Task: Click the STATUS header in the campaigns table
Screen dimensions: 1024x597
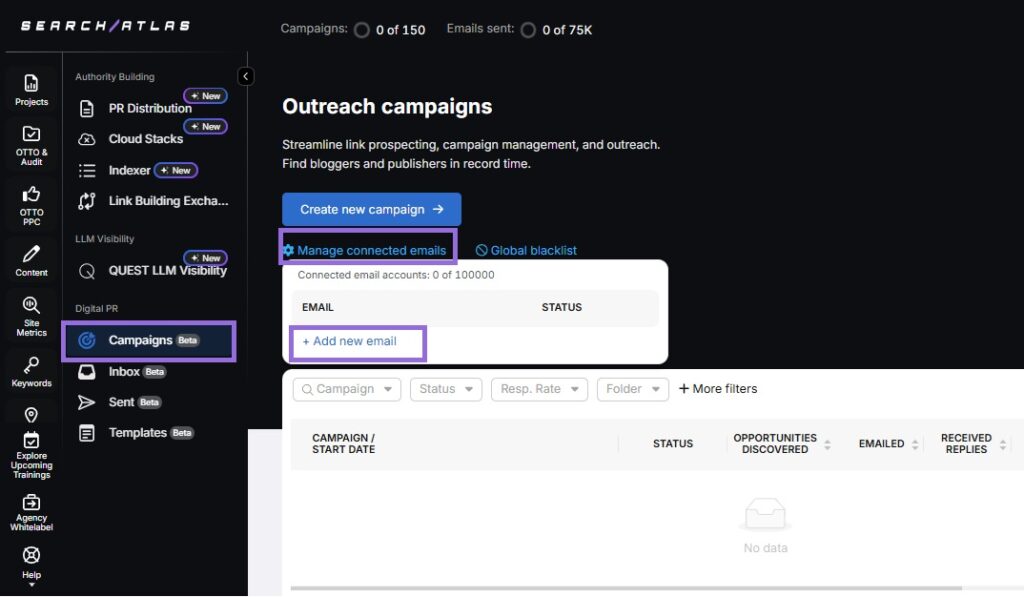Action: coord(673,444)
